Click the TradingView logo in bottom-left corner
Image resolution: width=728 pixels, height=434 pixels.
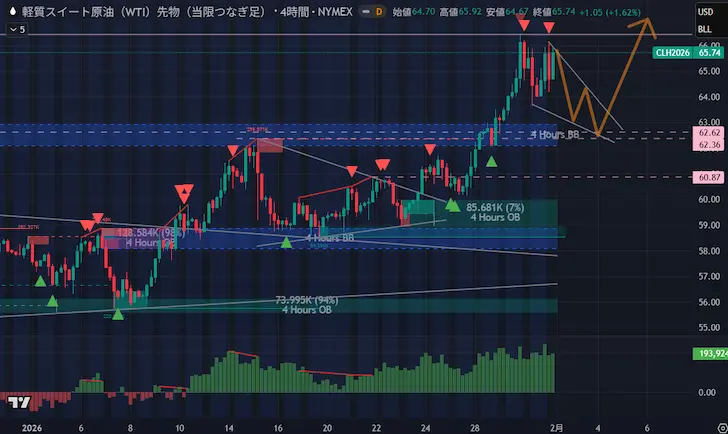coord(17,404)
